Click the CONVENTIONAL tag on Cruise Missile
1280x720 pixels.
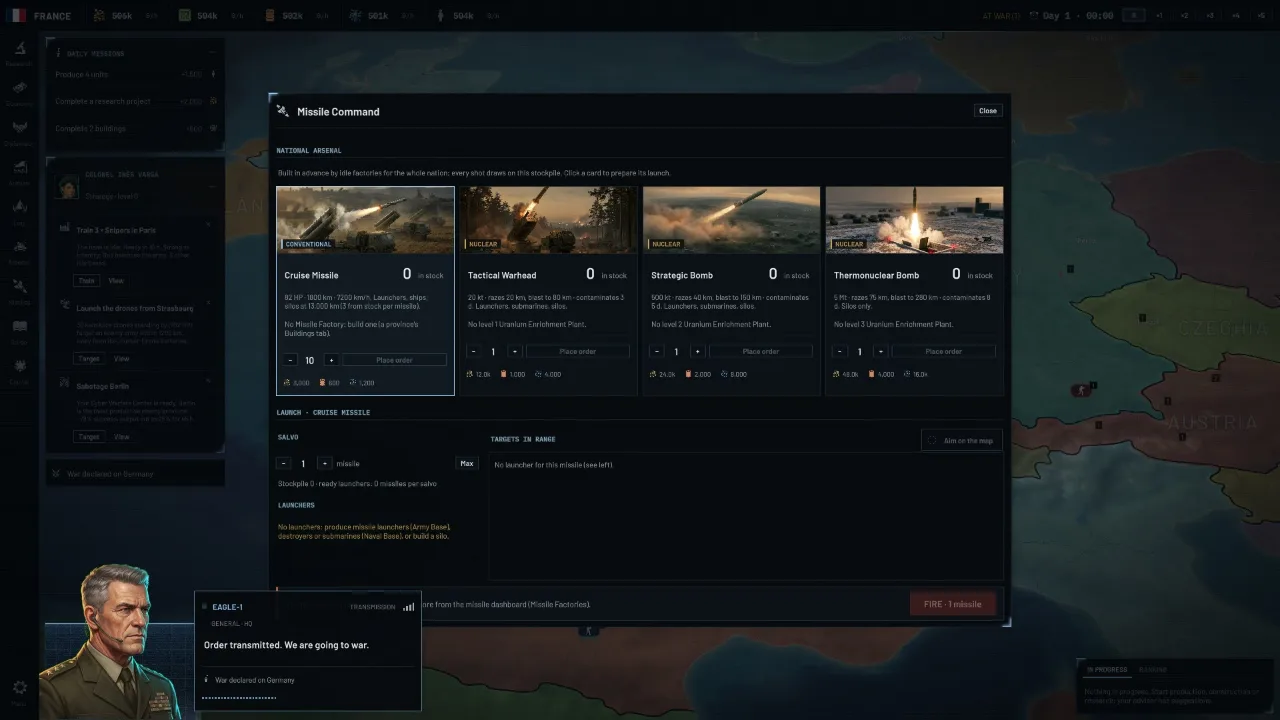click(x=308, y=244)
